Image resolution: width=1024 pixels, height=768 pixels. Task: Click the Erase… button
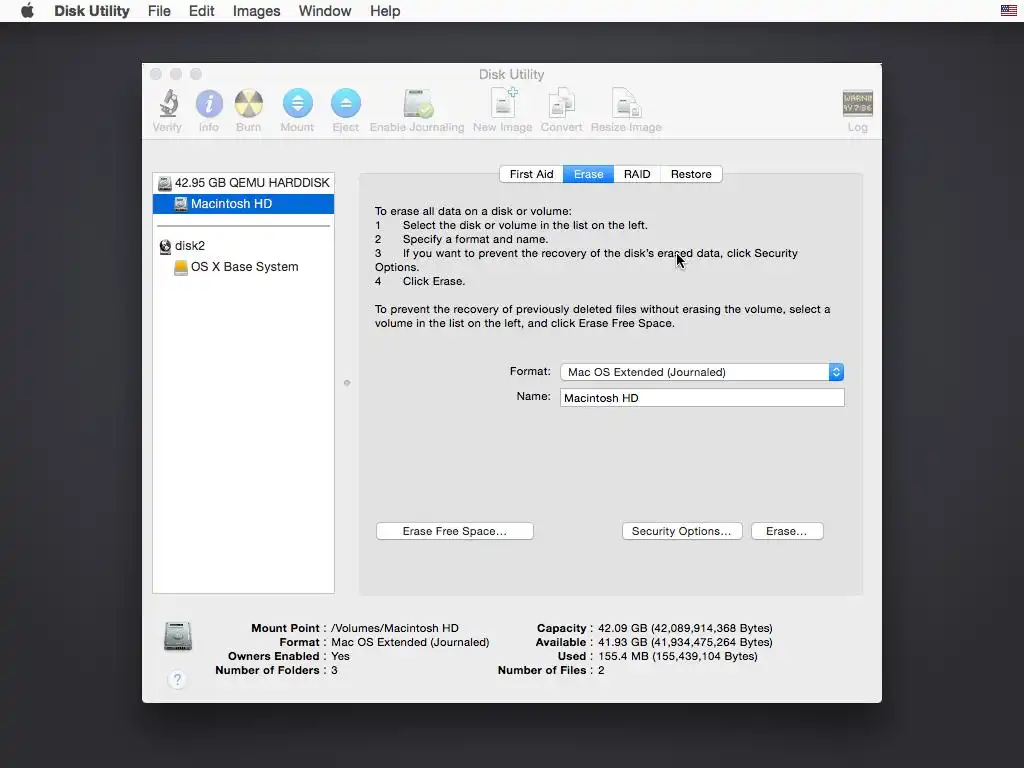click(x=787, y=531)
